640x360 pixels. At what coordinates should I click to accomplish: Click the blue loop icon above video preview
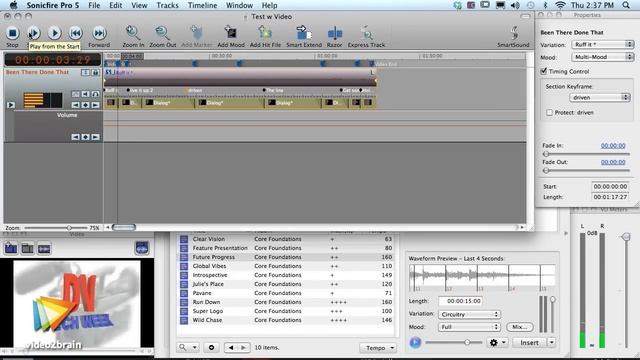[x=142, y=248]
